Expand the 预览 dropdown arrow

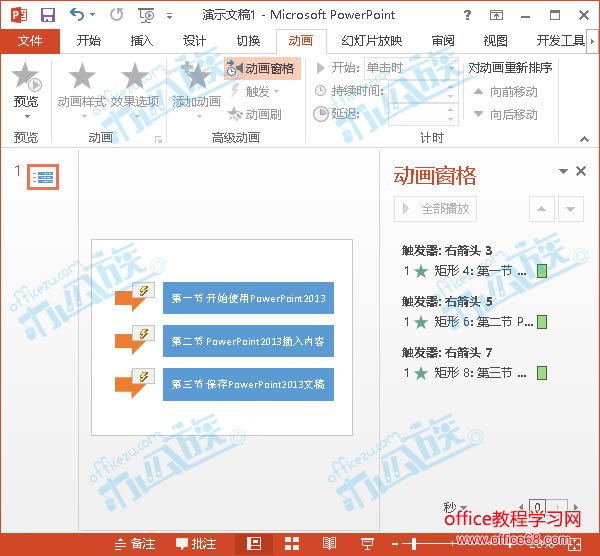click(x=27, y=116)
